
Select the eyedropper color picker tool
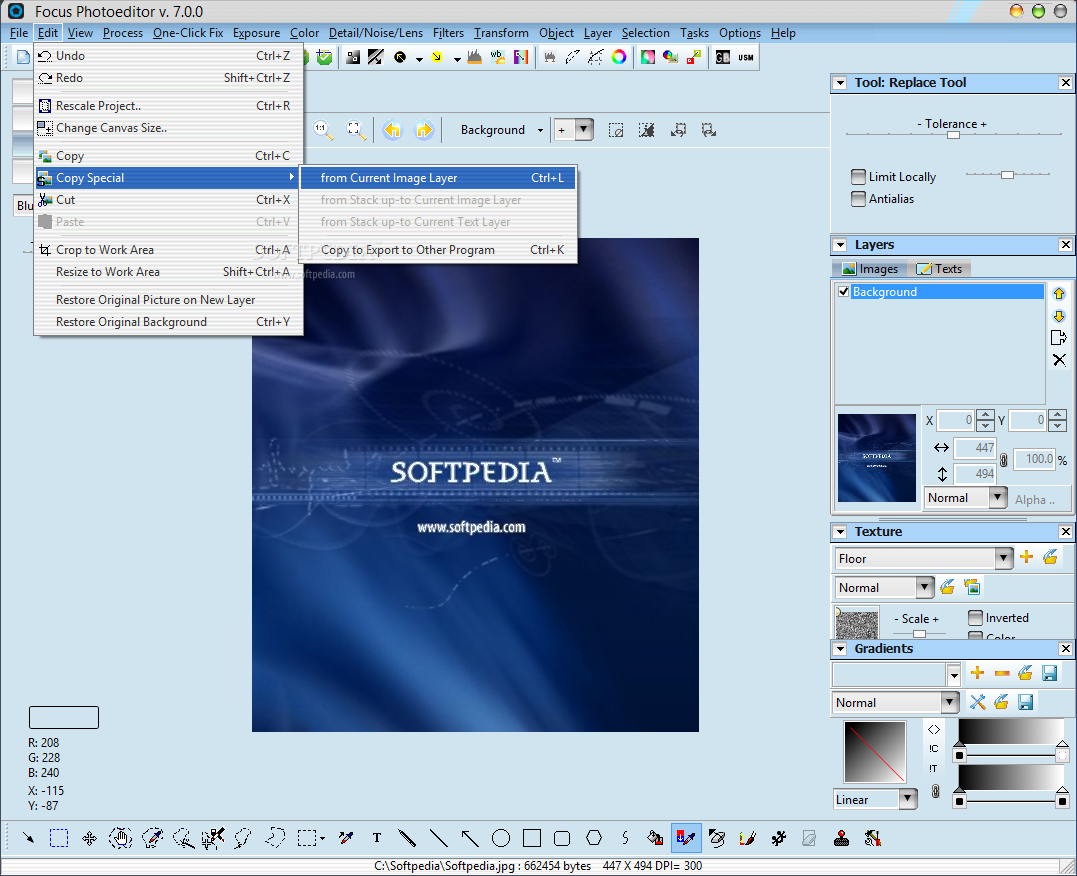tap(346, 838)
